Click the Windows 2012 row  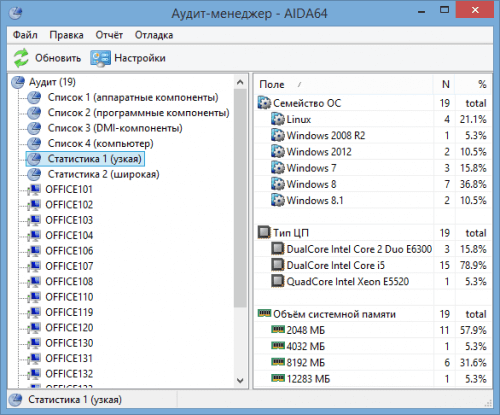[x=373, y=152]
